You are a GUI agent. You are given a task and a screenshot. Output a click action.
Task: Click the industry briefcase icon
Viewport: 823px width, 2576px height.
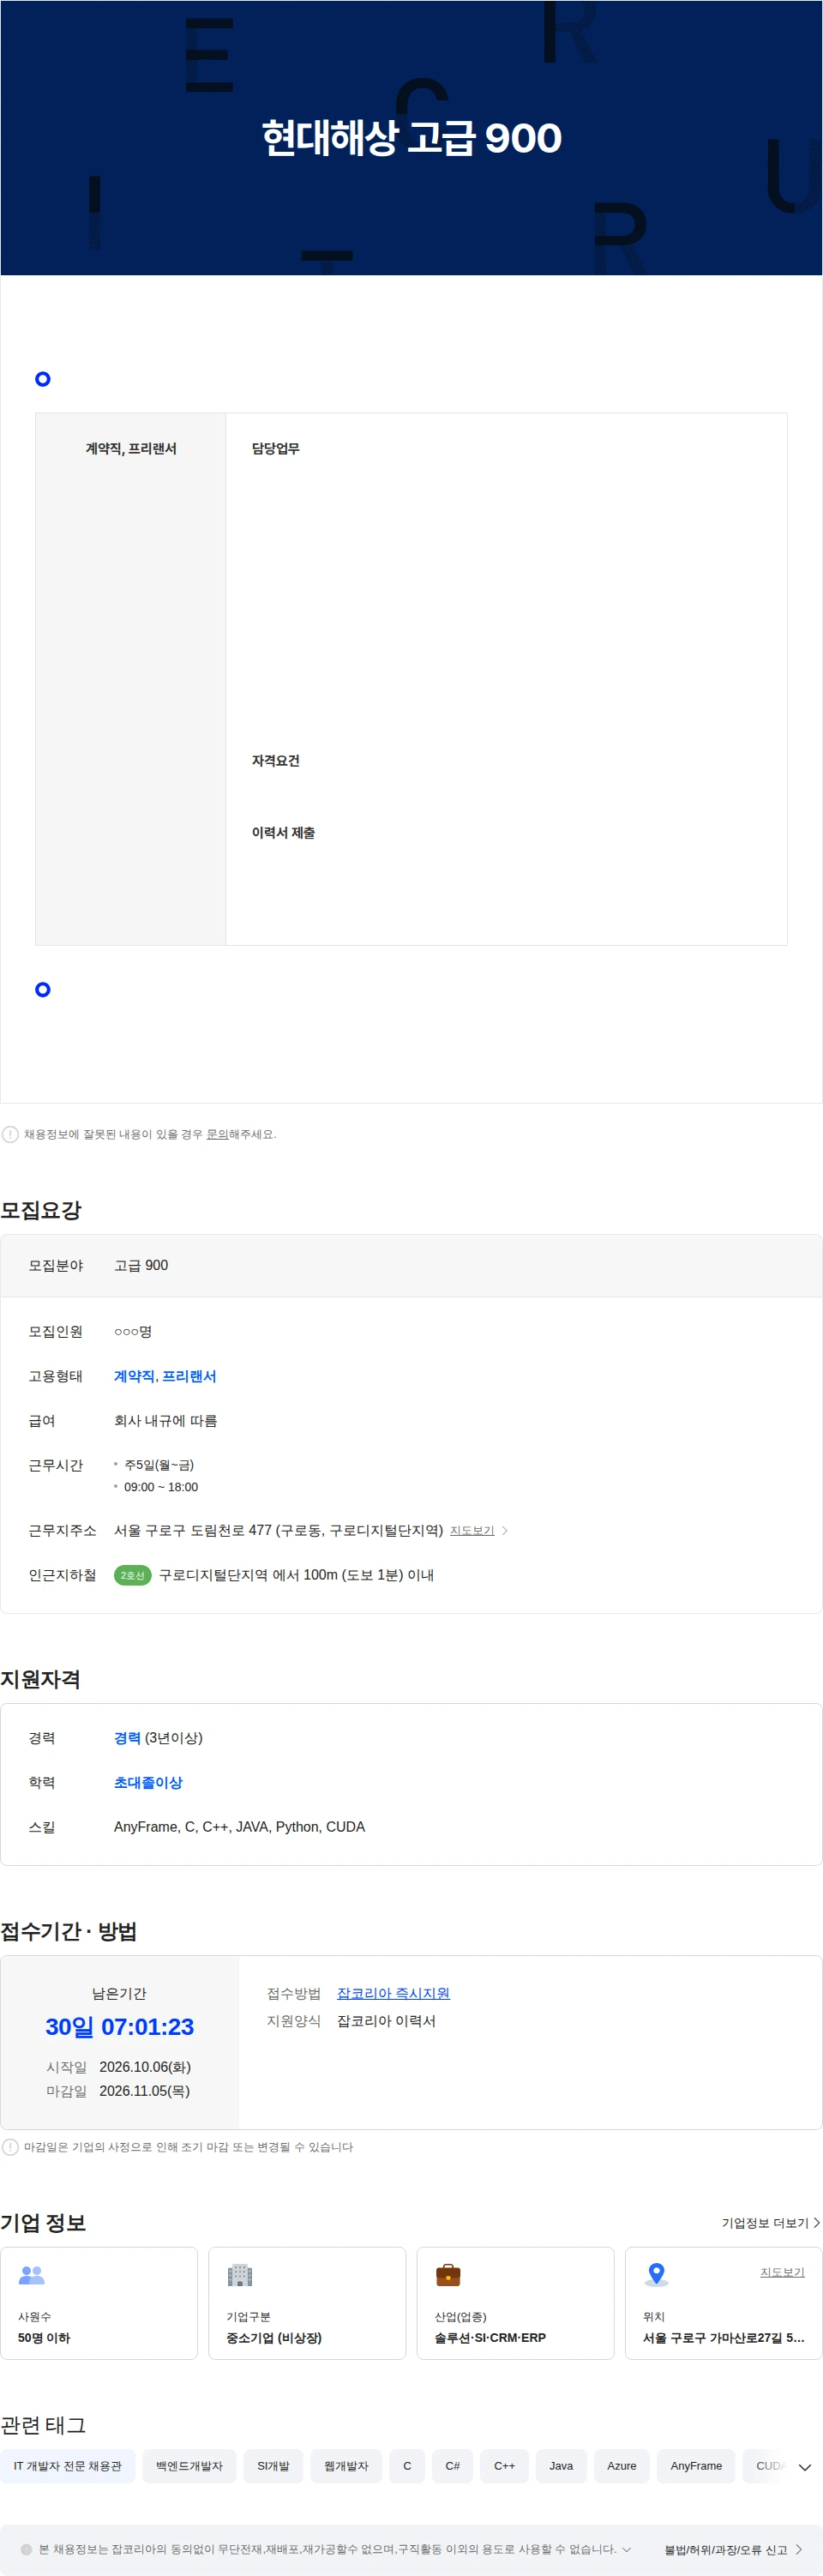pos(448,2275)
